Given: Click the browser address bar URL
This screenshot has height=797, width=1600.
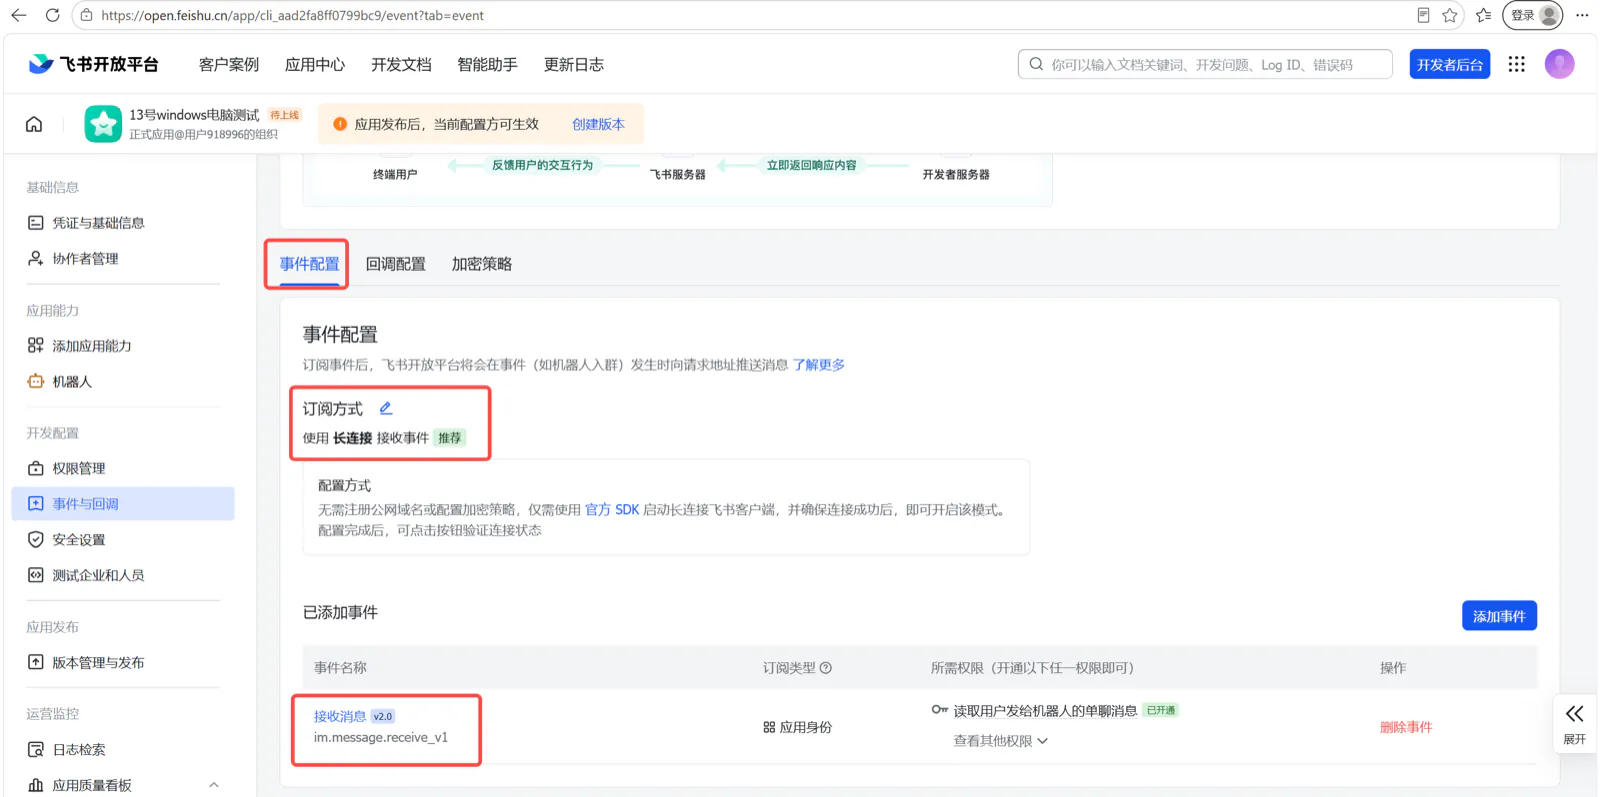Looking at the screenshot, I should tap(292, 15).
